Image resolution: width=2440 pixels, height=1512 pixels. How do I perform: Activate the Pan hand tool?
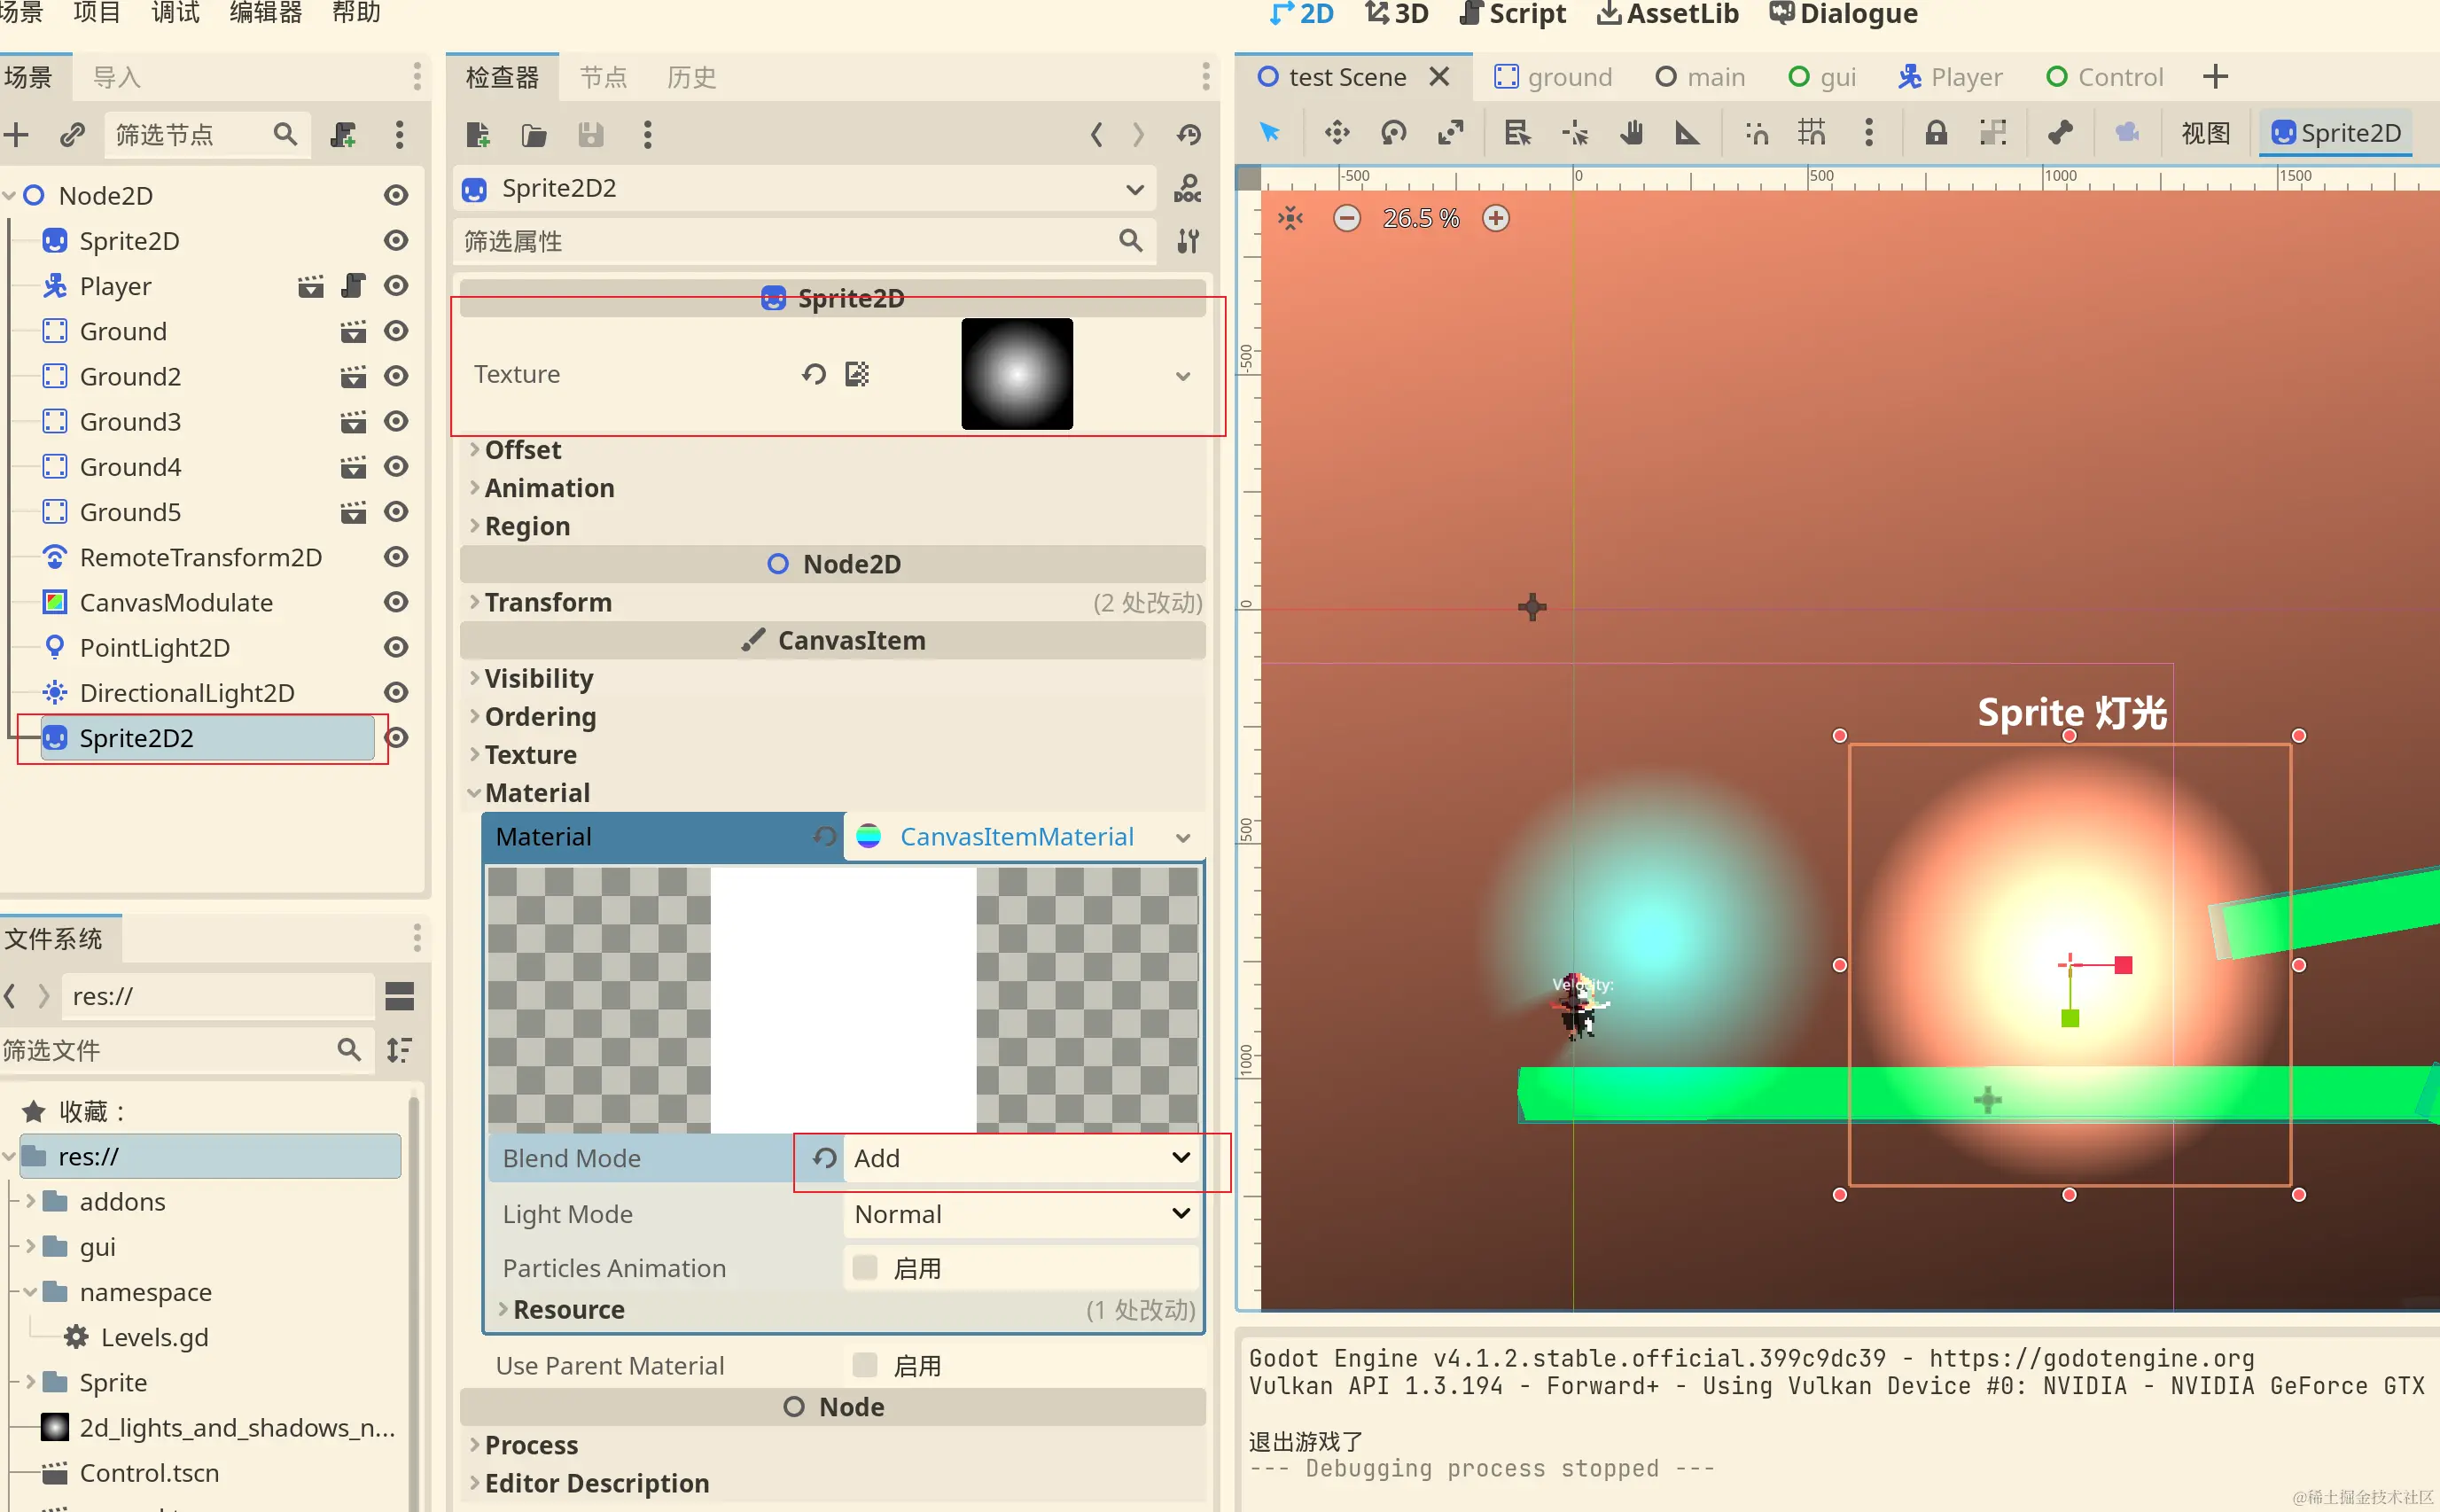pyautogui.click(x=1631, y=133)
